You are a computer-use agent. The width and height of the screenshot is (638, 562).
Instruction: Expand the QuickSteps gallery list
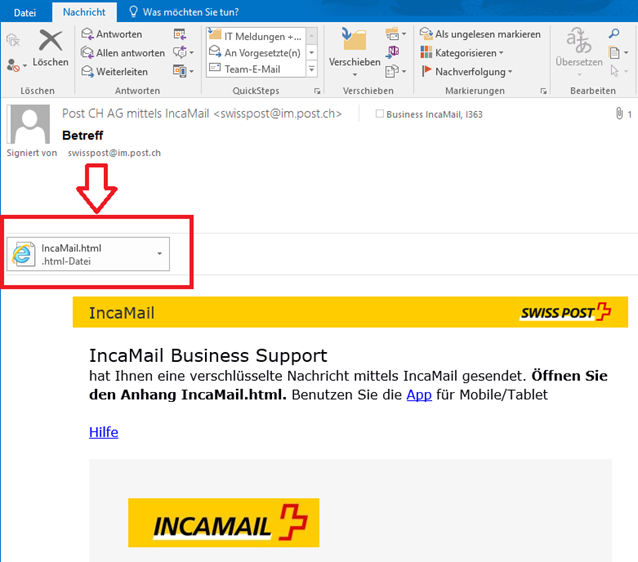(x=311, y=70)
